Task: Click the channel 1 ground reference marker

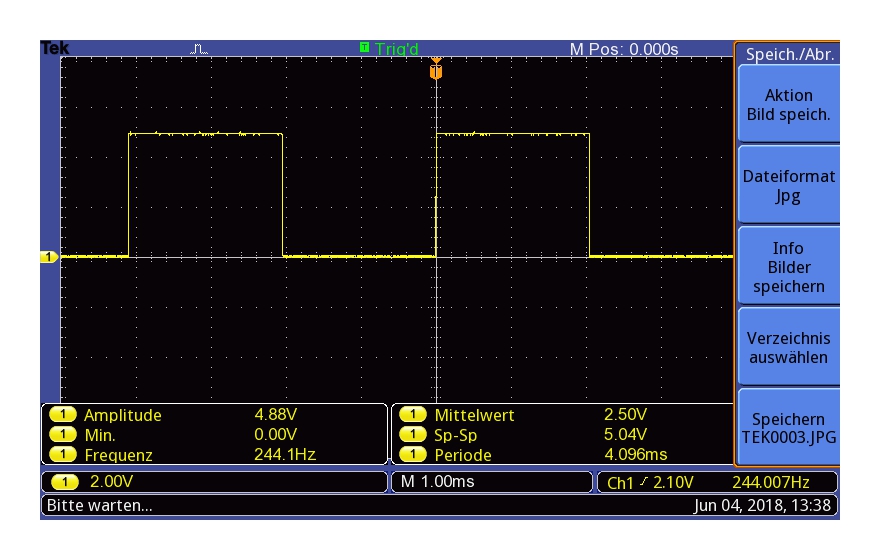Action: coord(49,258)
